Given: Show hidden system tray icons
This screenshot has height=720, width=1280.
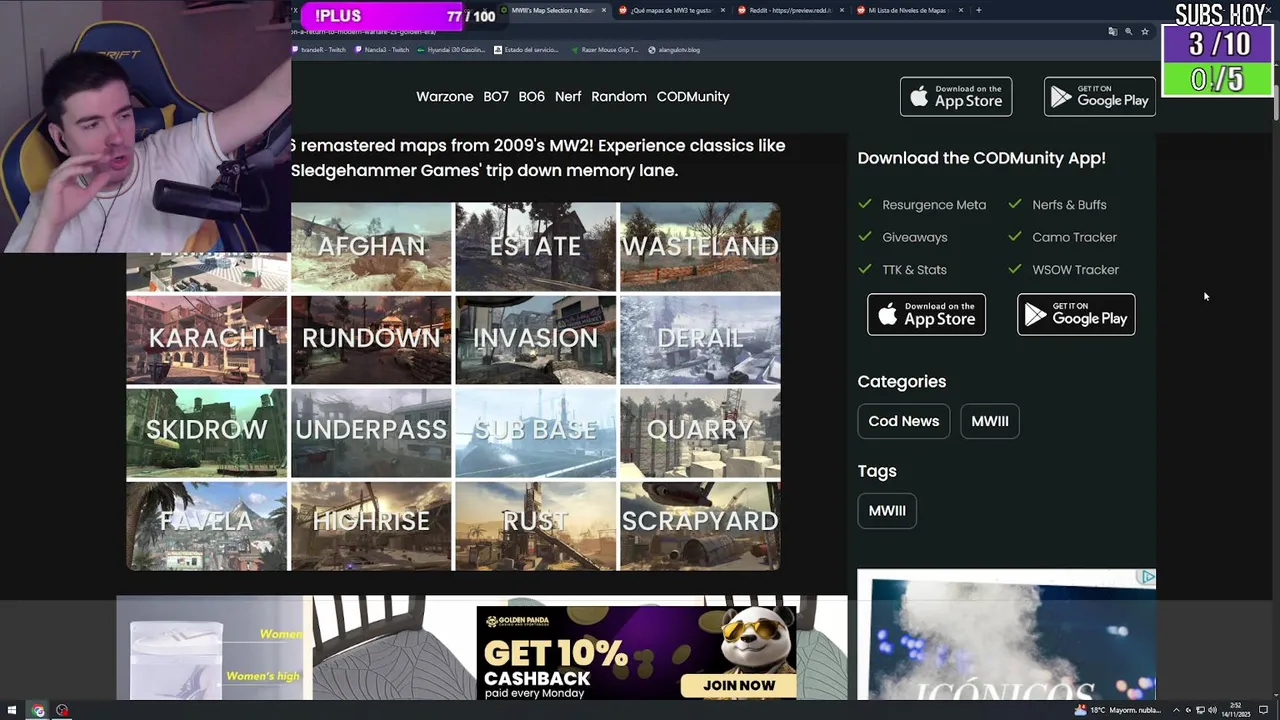Looking at the screenshot, I should [x=1175, y=710].
